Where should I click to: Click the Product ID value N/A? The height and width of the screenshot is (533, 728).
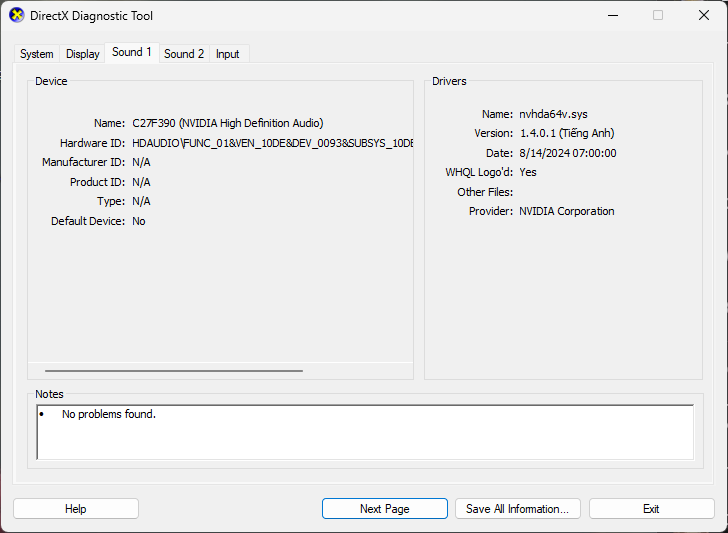pyautogui.click(x=141, y=182)
